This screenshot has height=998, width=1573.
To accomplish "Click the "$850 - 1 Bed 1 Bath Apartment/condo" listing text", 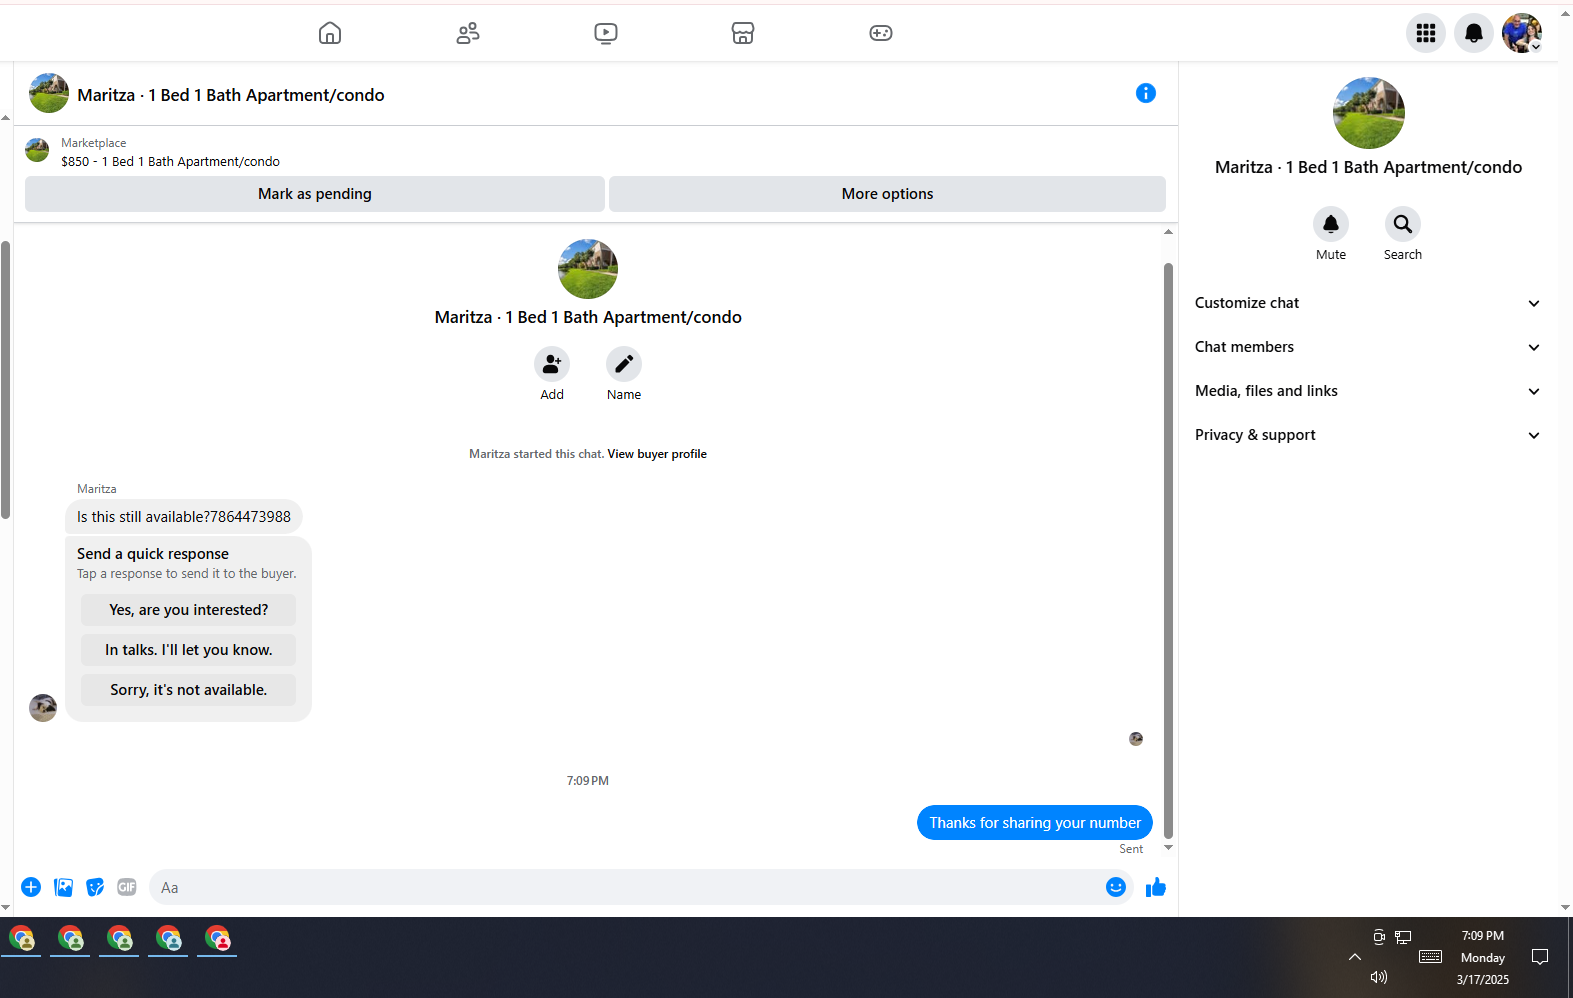I will click(170, 162).
